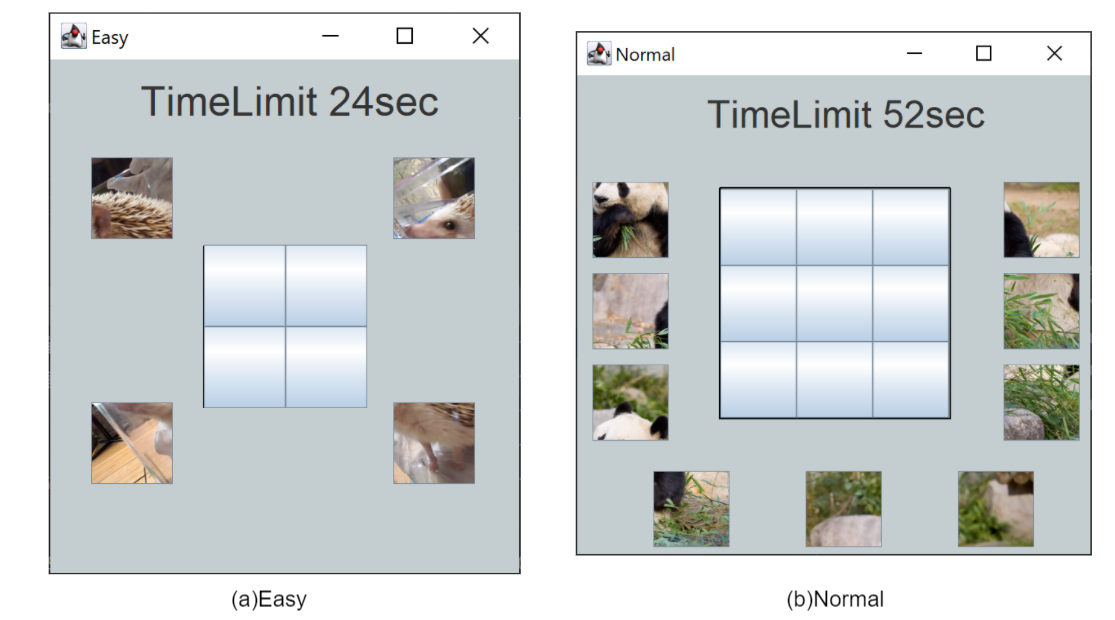The height and width of the screenshot is (620, 1115).
Task: Select the panda face puzzle piece
Action: [630, 220]
